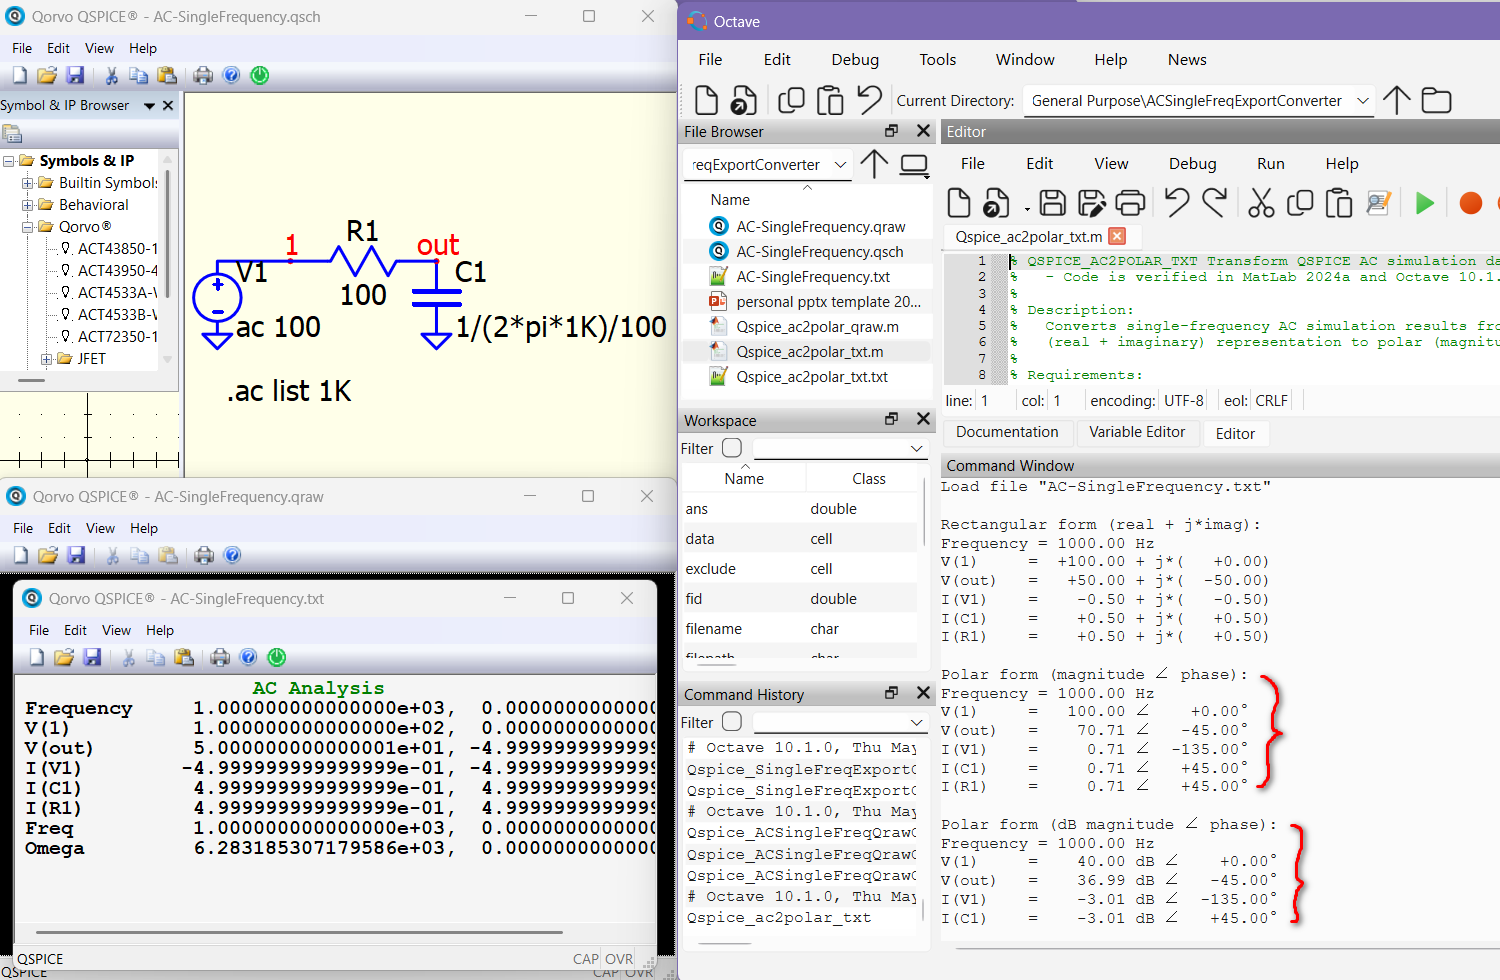The width and height of the screenshot is (1500, 980).
Task: Open Debug menu in Octave main menu bar
Action: pos(855,60)
